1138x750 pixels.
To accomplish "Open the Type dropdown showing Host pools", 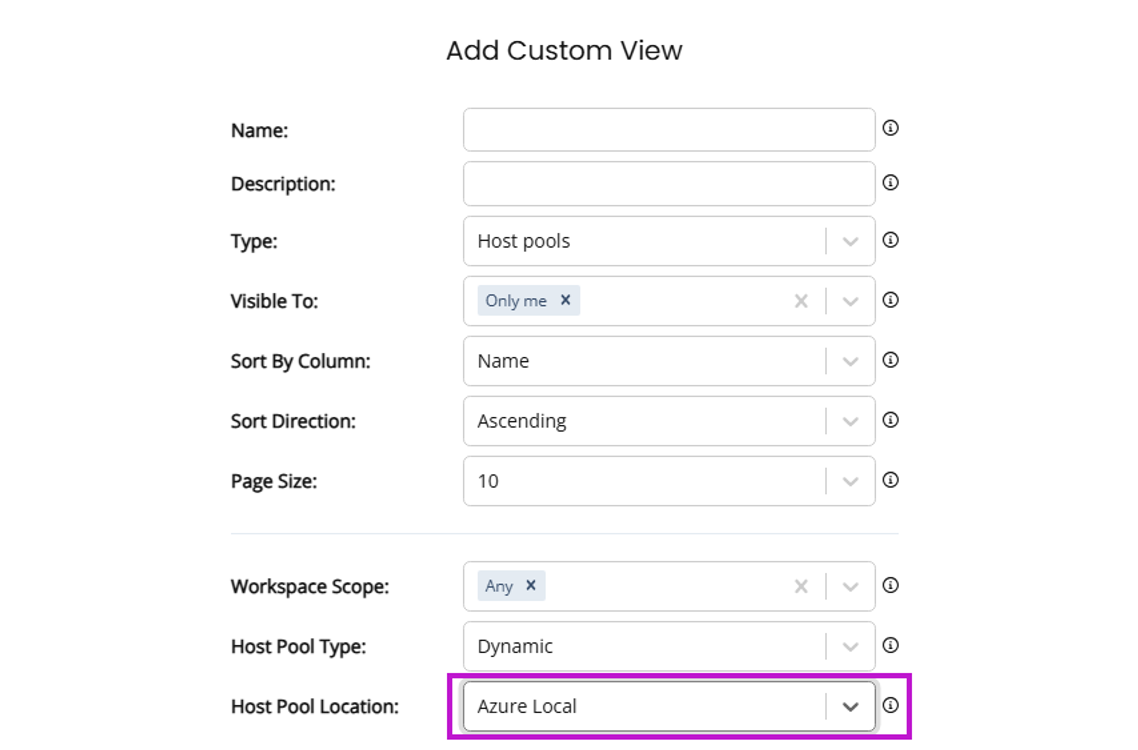I will (850, 241).
